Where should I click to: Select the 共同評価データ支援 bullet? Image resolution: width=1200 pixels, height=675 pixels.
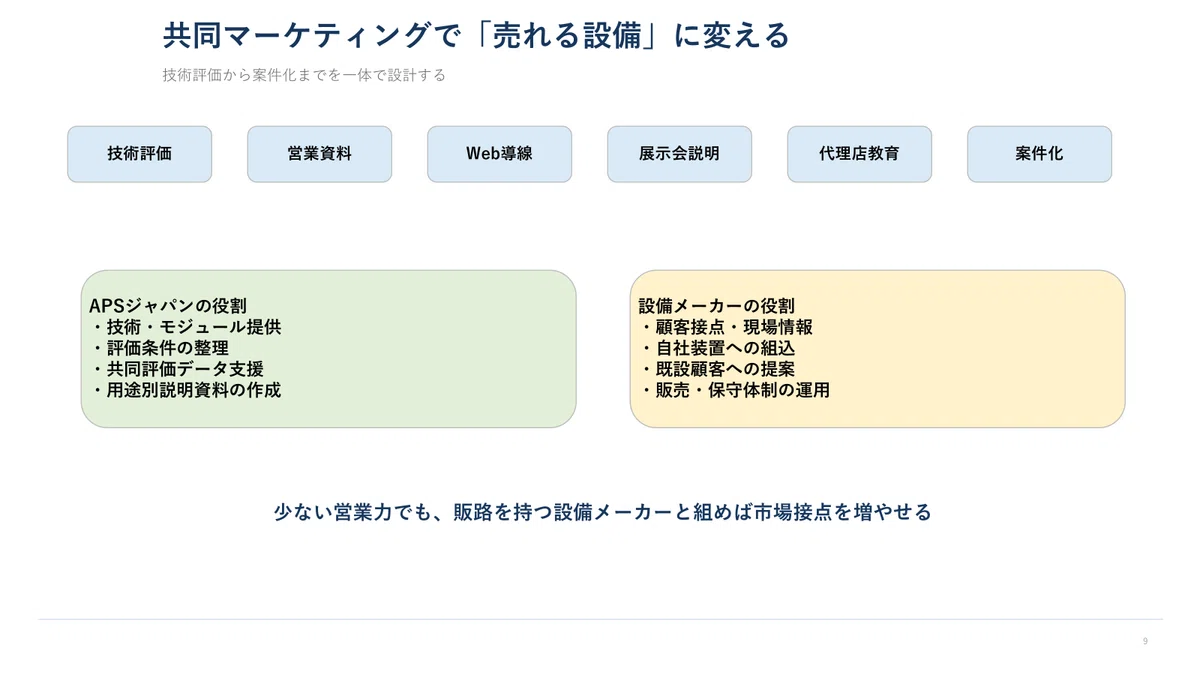(177, 369)
